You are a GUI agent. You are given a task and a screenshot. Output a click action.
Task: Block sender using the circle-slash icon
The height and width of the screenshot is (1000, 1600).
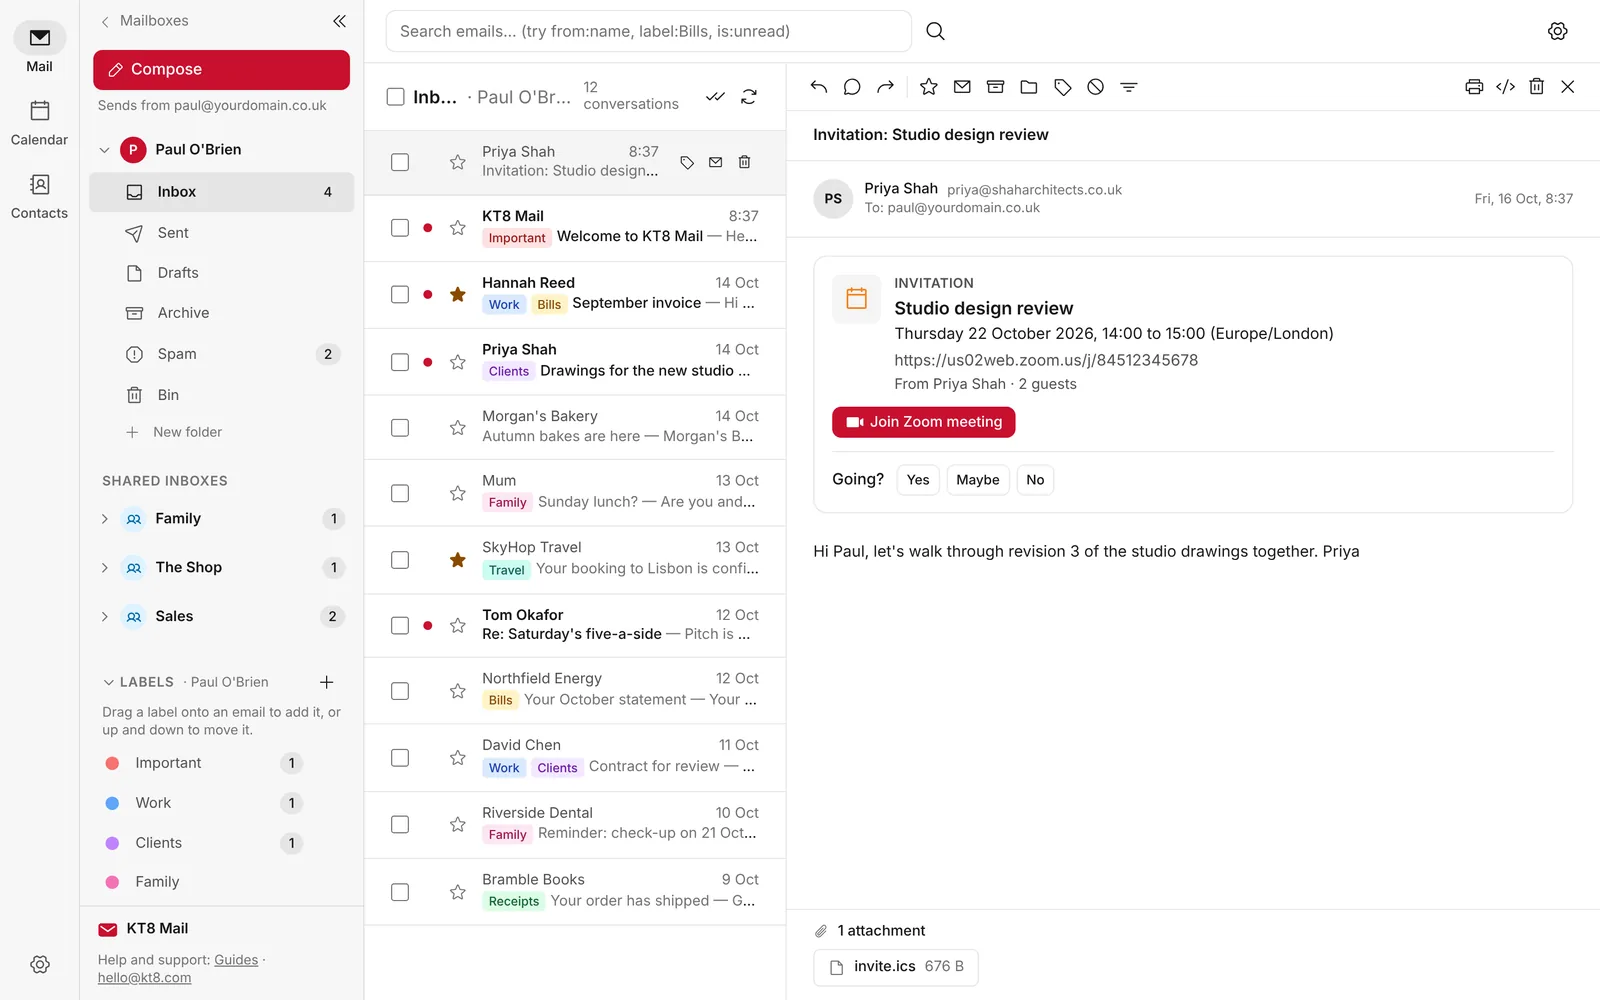(1096, 87)
